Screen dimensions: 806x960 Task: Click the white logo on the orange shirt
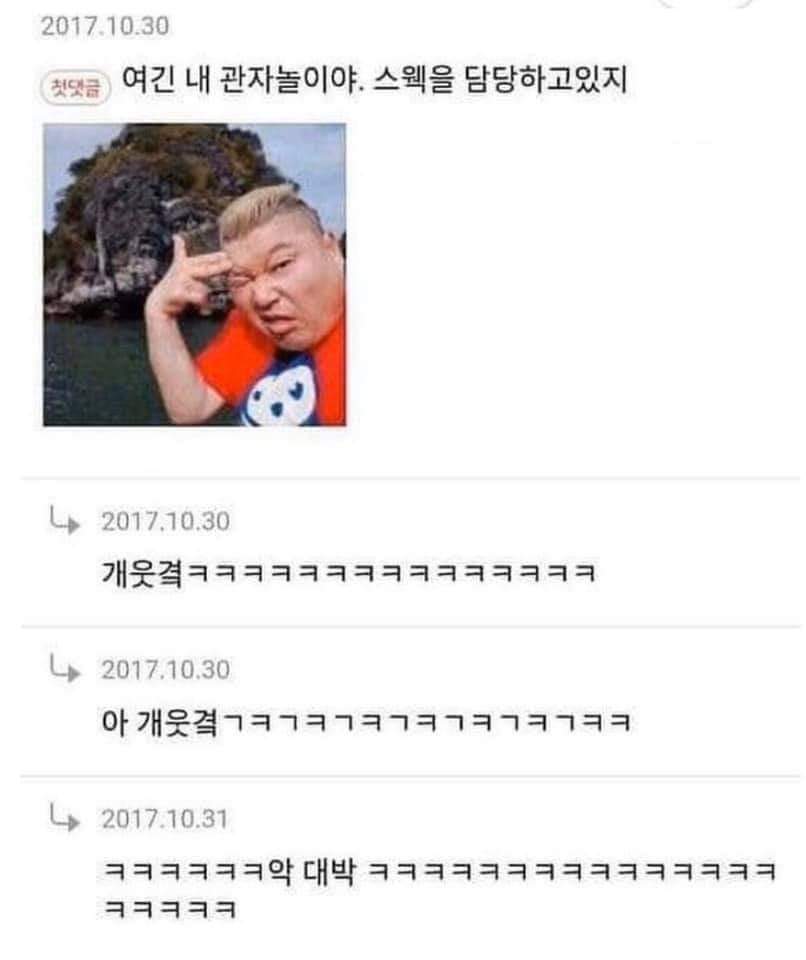[x=279, y=392]
